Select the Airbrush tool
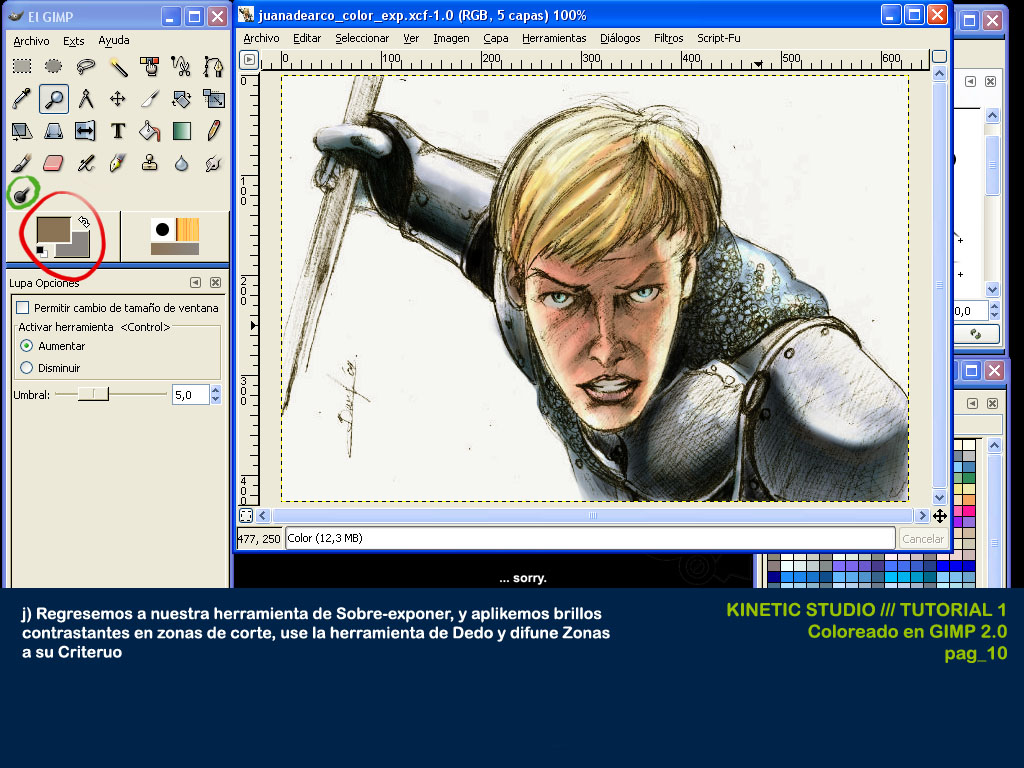The height and width of the screenshot is (768, 1024). coord(86,163)
